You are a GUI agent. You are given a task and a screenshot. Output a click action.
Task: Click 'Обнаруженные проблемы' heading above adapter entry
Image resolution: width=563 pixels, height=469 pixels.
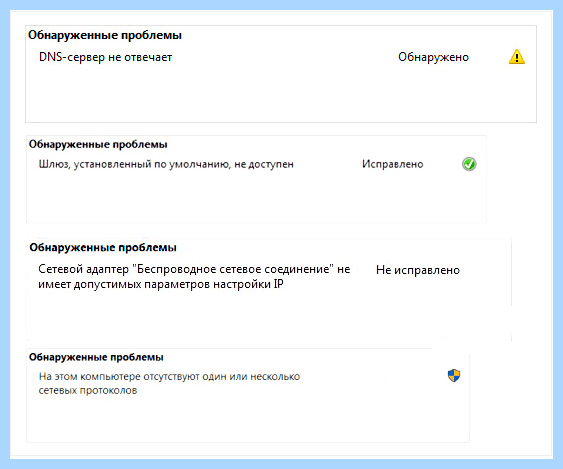click(103, 247)
